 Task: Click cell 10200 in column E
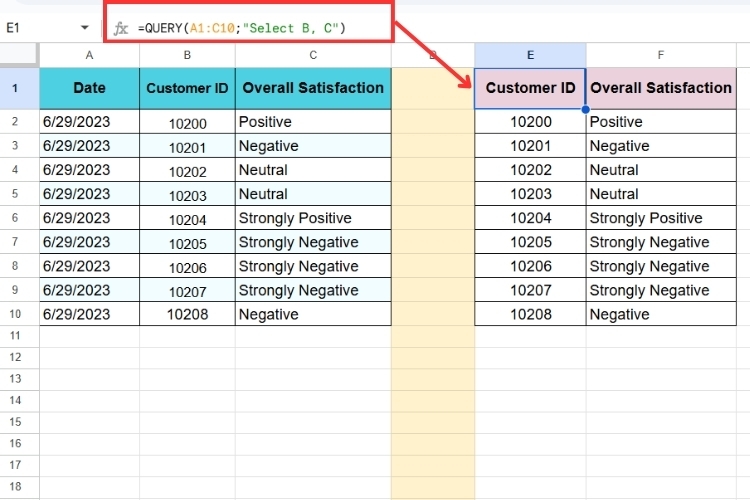coord(530,122)
